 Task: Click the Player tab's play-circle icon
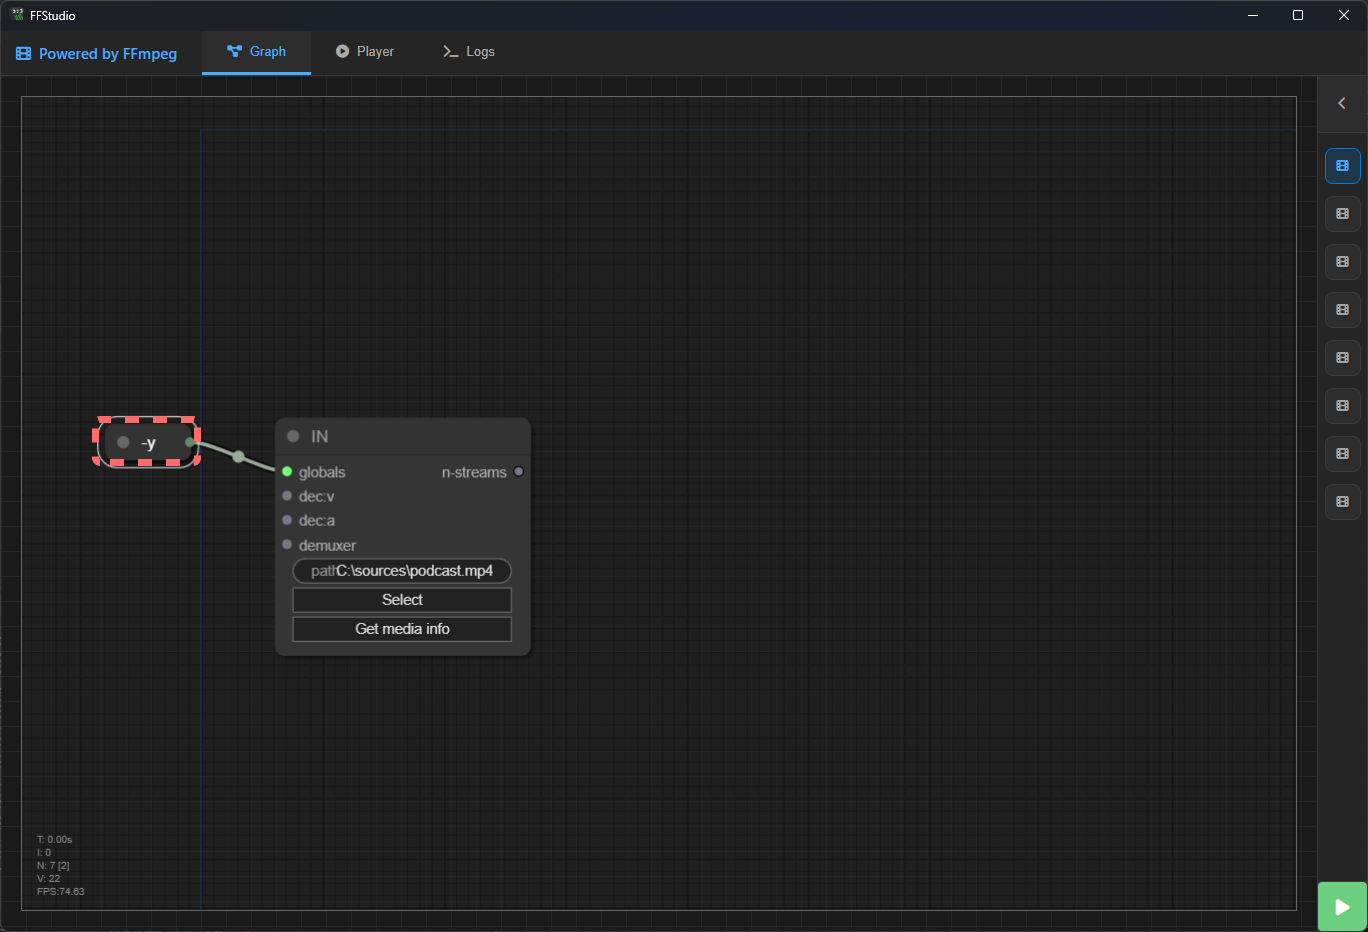(342, 51)
